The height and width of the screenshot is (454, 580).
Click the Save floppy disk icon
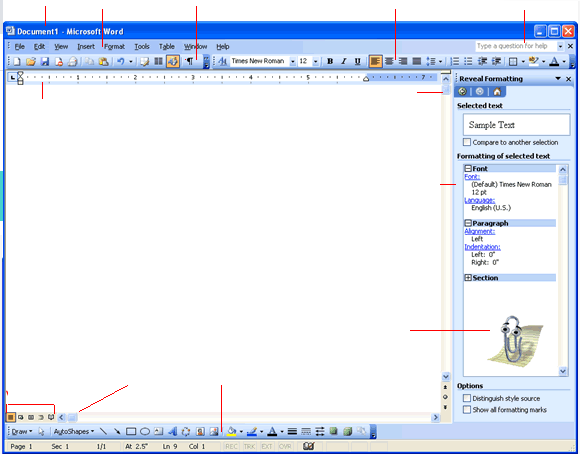[45, 61]
